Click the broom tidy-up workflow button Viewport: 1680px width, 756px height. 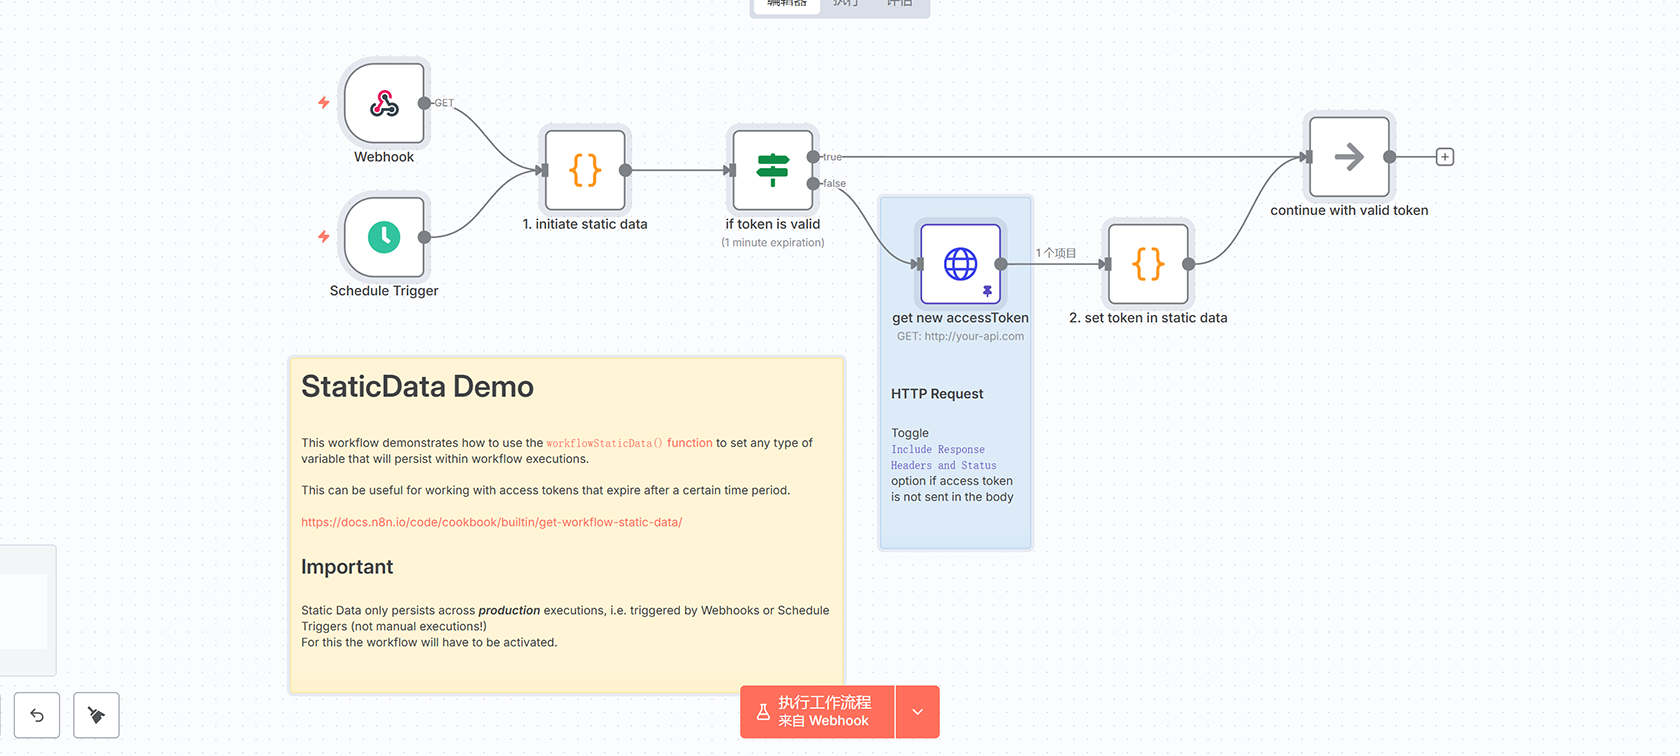pyautogui.click(x=96, y=715)
